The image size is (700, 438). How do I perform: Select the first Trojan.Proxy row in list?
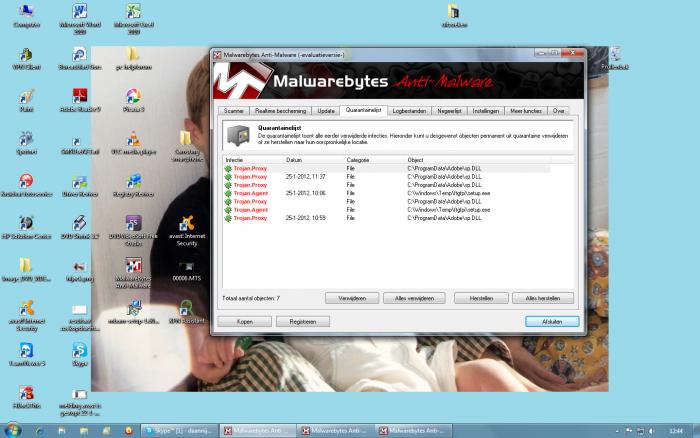(387, 168)
